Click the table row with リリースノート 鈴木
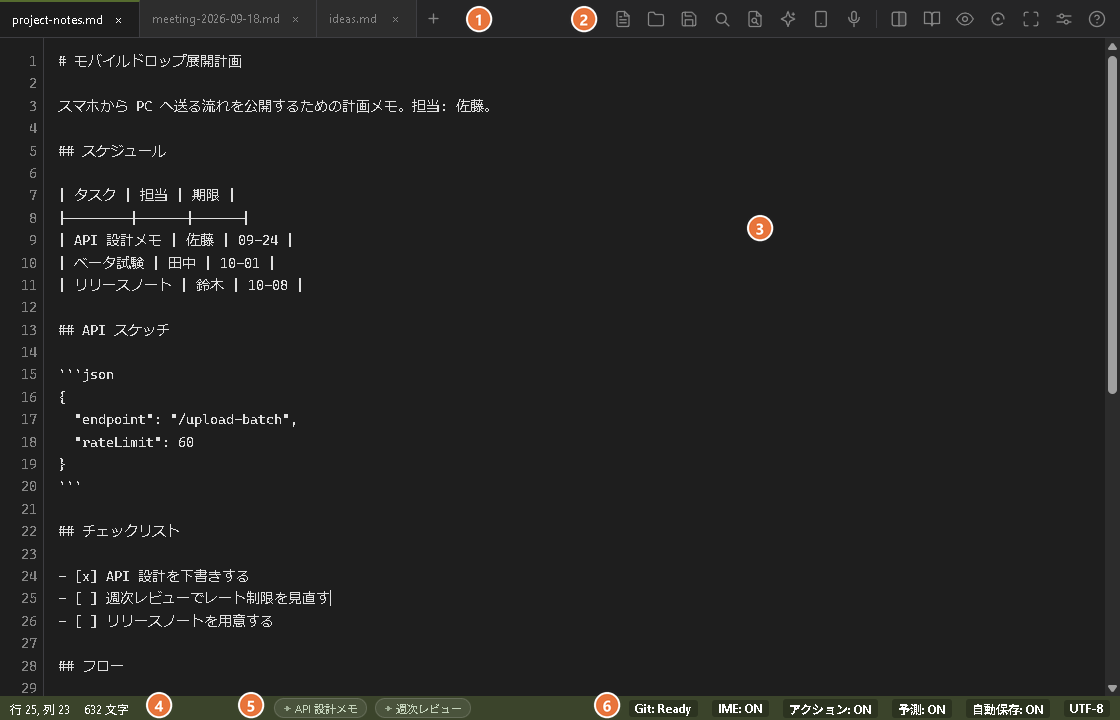1120x720 pixels. pyautogui.click(x=181, y=285)
